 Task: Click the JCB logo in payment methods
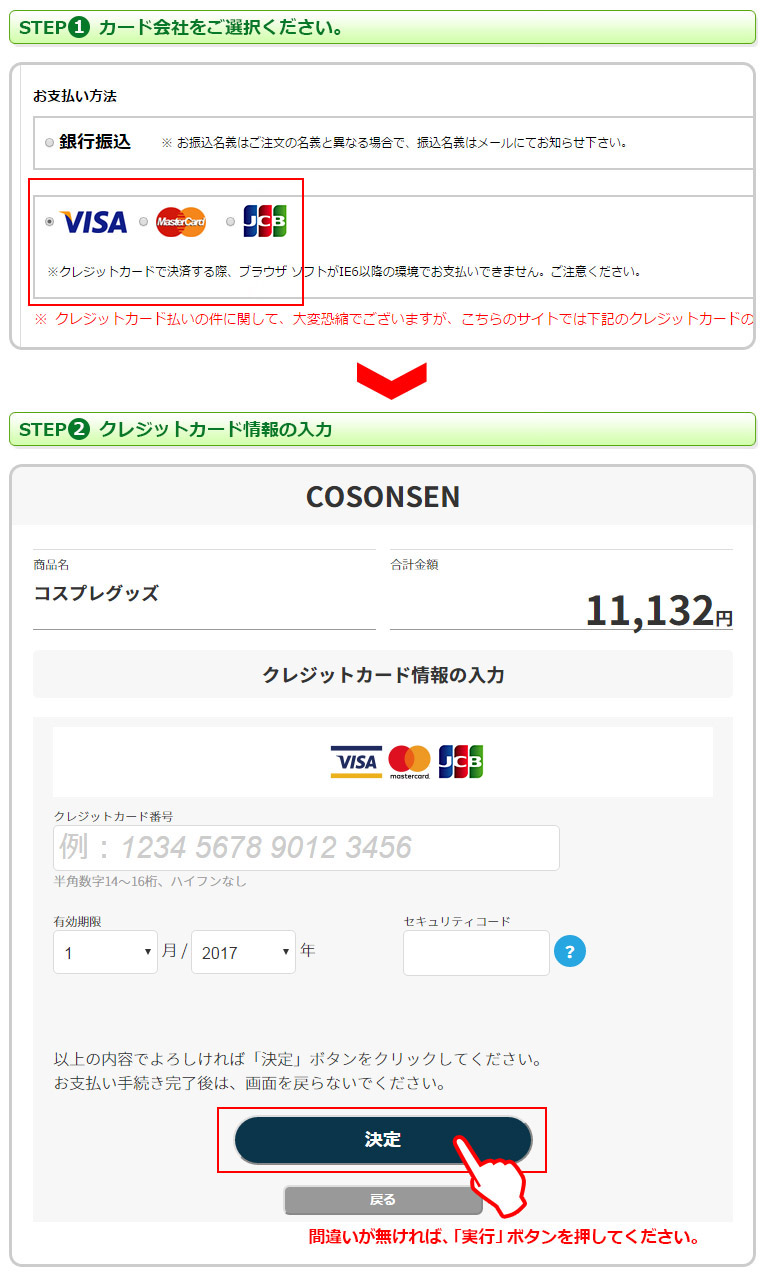click(x=265, y=221)
